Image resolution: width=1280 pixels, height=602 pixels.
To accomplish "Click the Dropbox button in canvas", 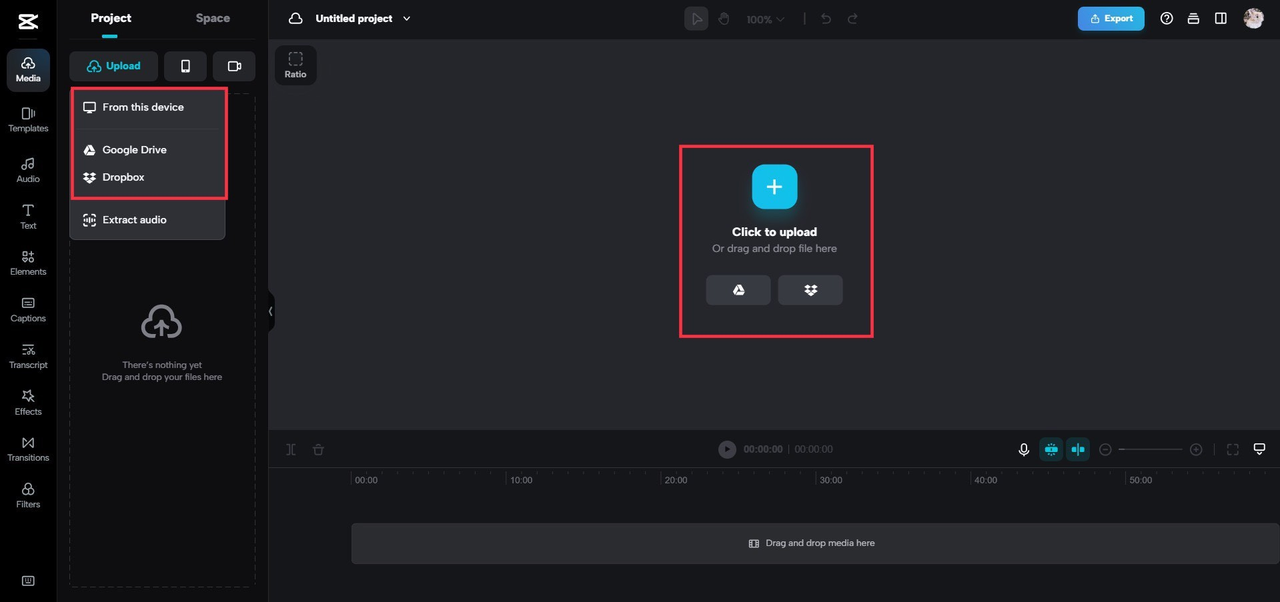I will (x=811, y=290).
